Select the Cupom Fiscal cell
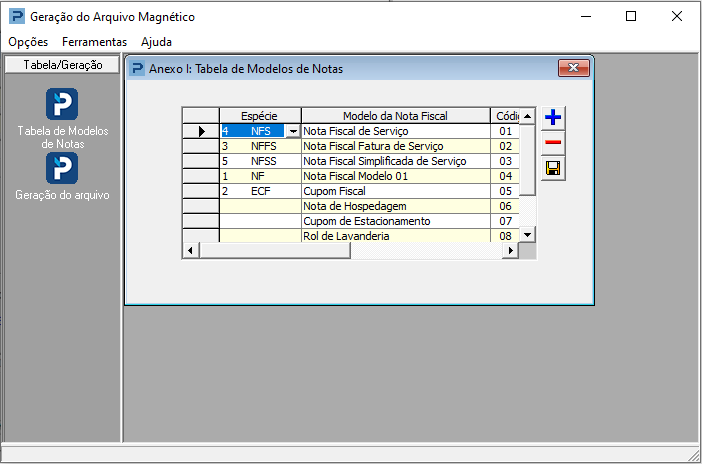Viewport: 702px width, 464px height. point(396,191)
